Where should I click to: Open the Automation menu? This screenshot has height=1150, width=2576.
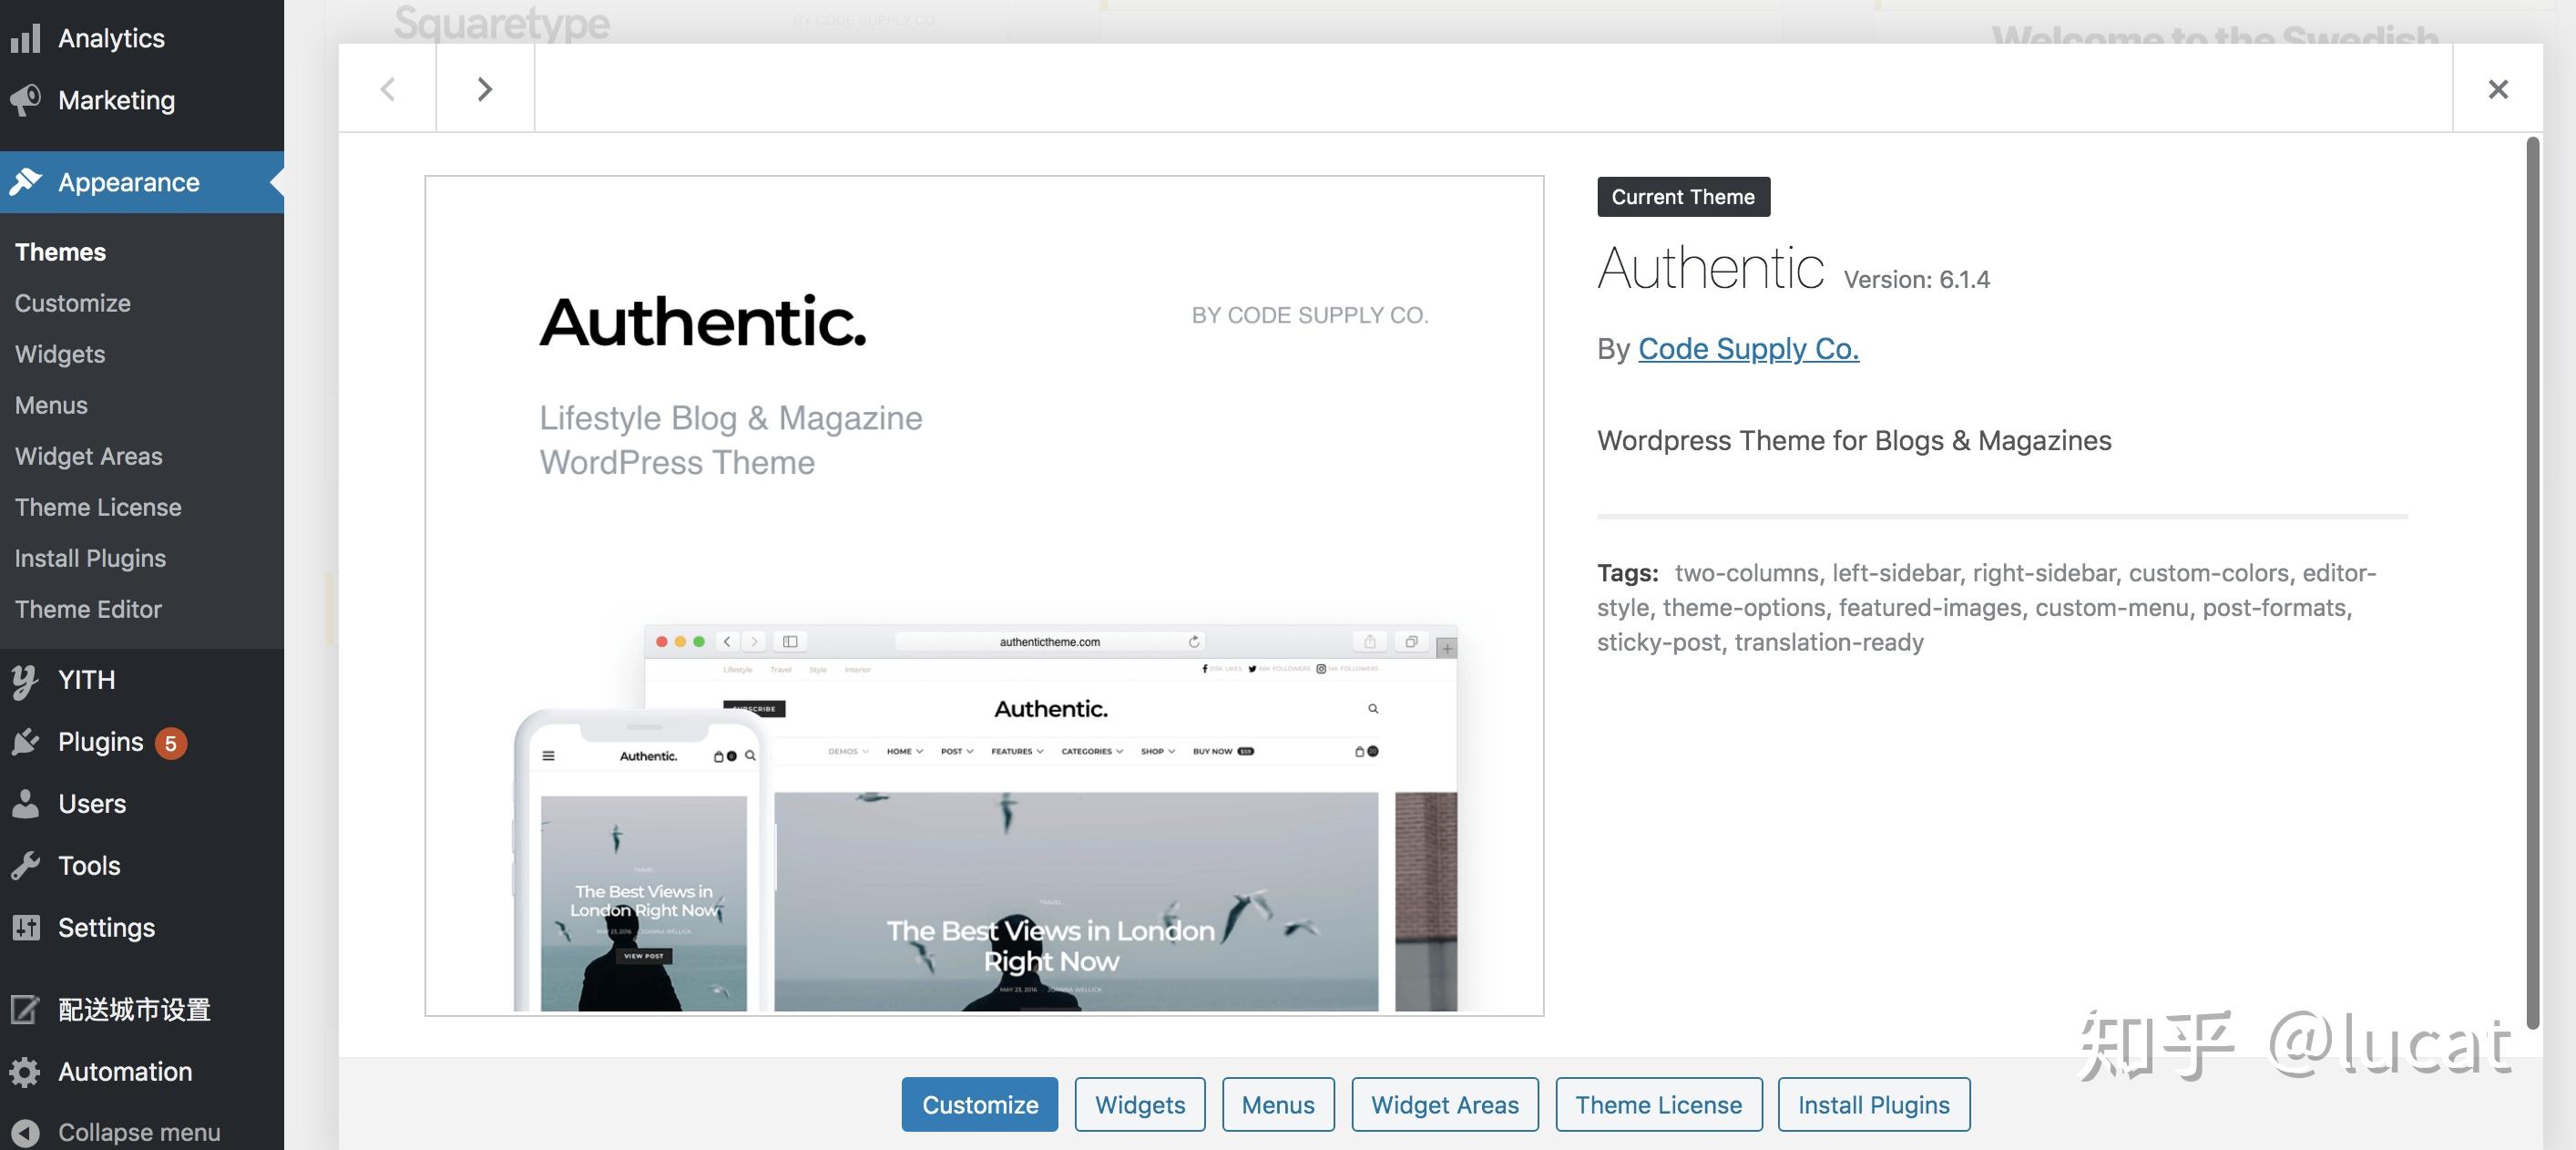pos(142,1072)
